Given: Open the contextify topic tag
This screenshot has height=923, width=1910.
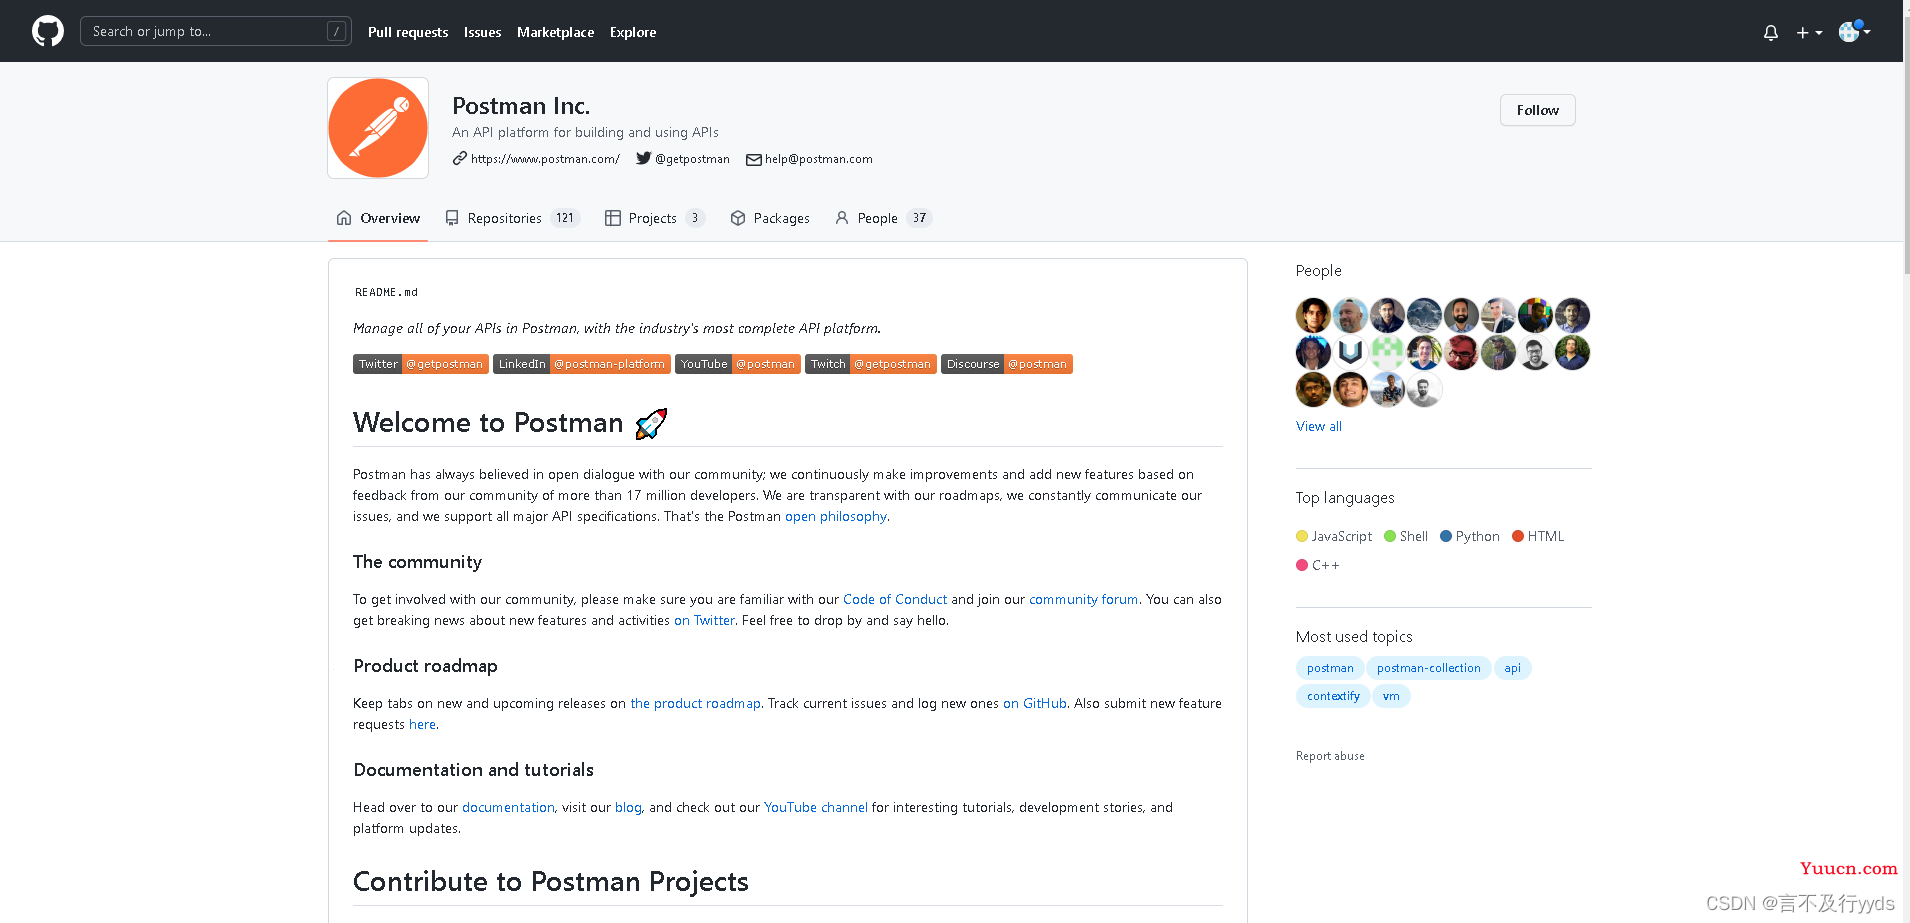Looking at the screenshot, I should coord(1333,696).
